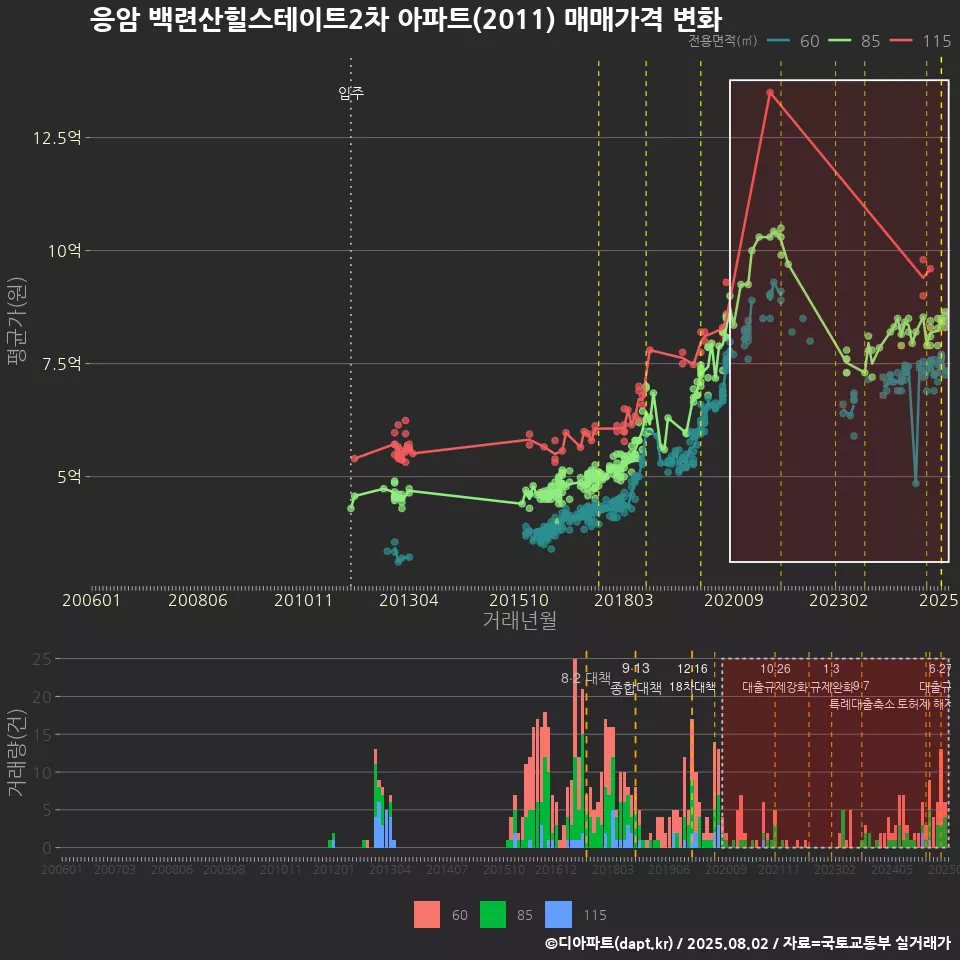
Task: Click '200703' on the volume chart x-axis
Action: [114, 869]
